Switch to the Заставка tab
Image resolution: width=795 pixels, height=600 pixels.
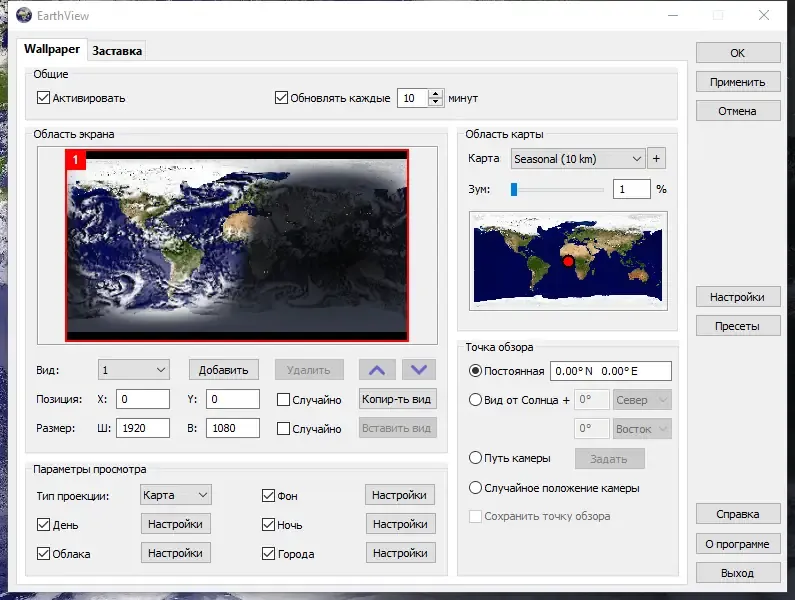click(117, 50)
